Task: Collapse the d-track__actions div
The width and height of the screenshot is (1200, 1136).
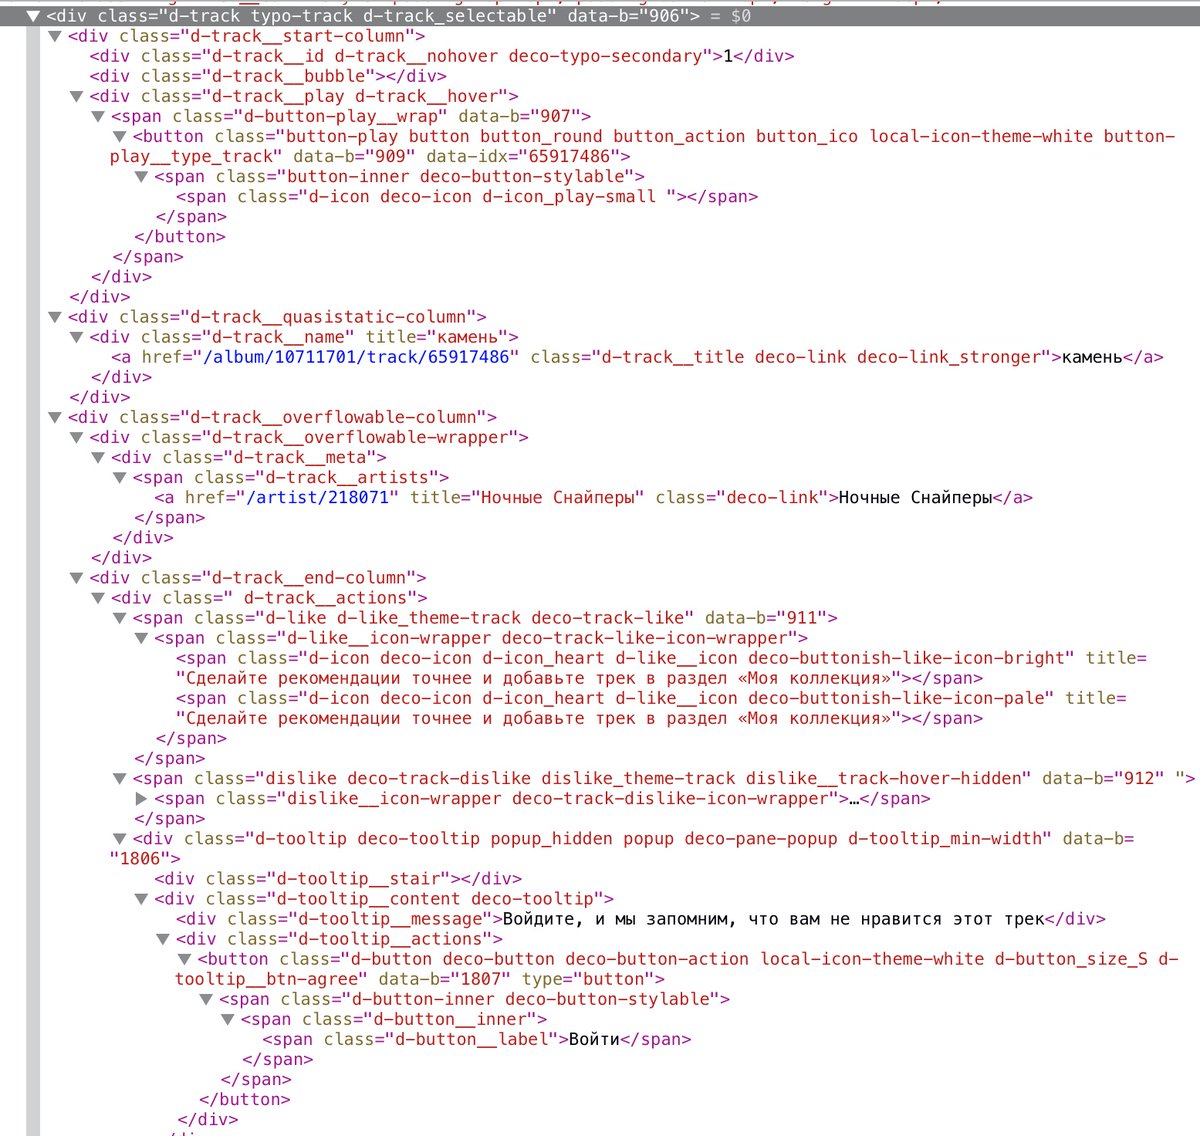Action: point(98,598)
